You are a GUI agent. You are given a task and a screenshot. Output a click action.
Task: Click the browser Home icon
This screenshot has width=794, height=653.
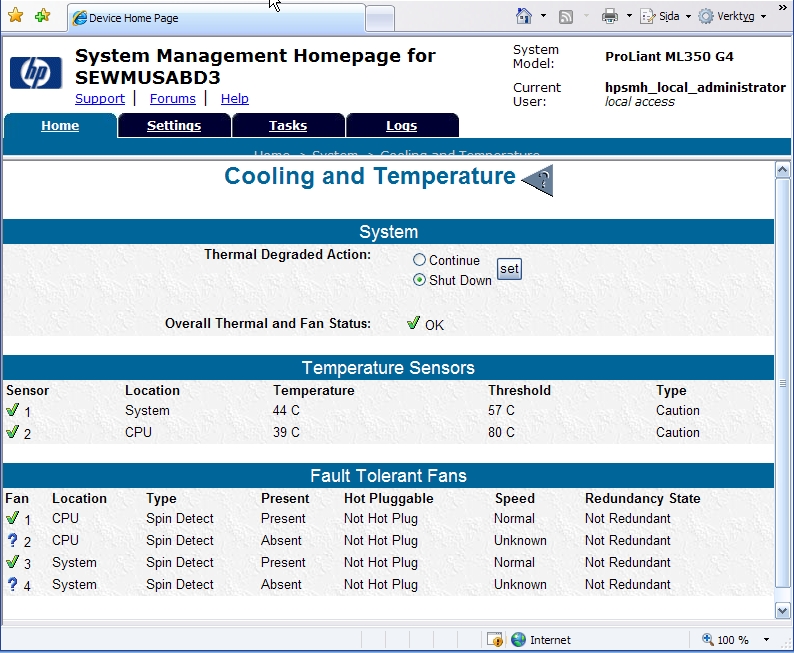tap(524, 16)
